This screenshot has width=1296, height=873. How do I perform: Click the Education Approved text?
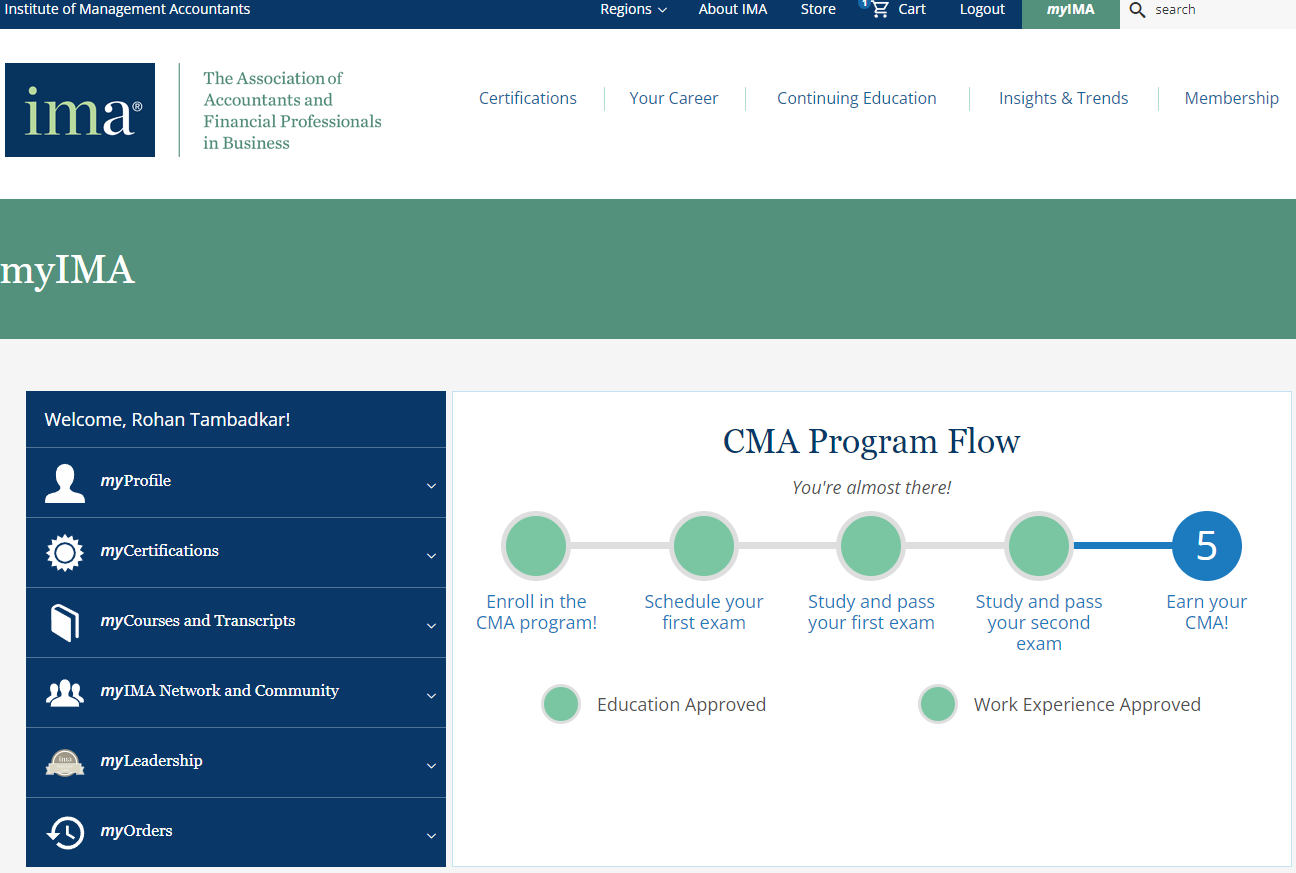682,705
